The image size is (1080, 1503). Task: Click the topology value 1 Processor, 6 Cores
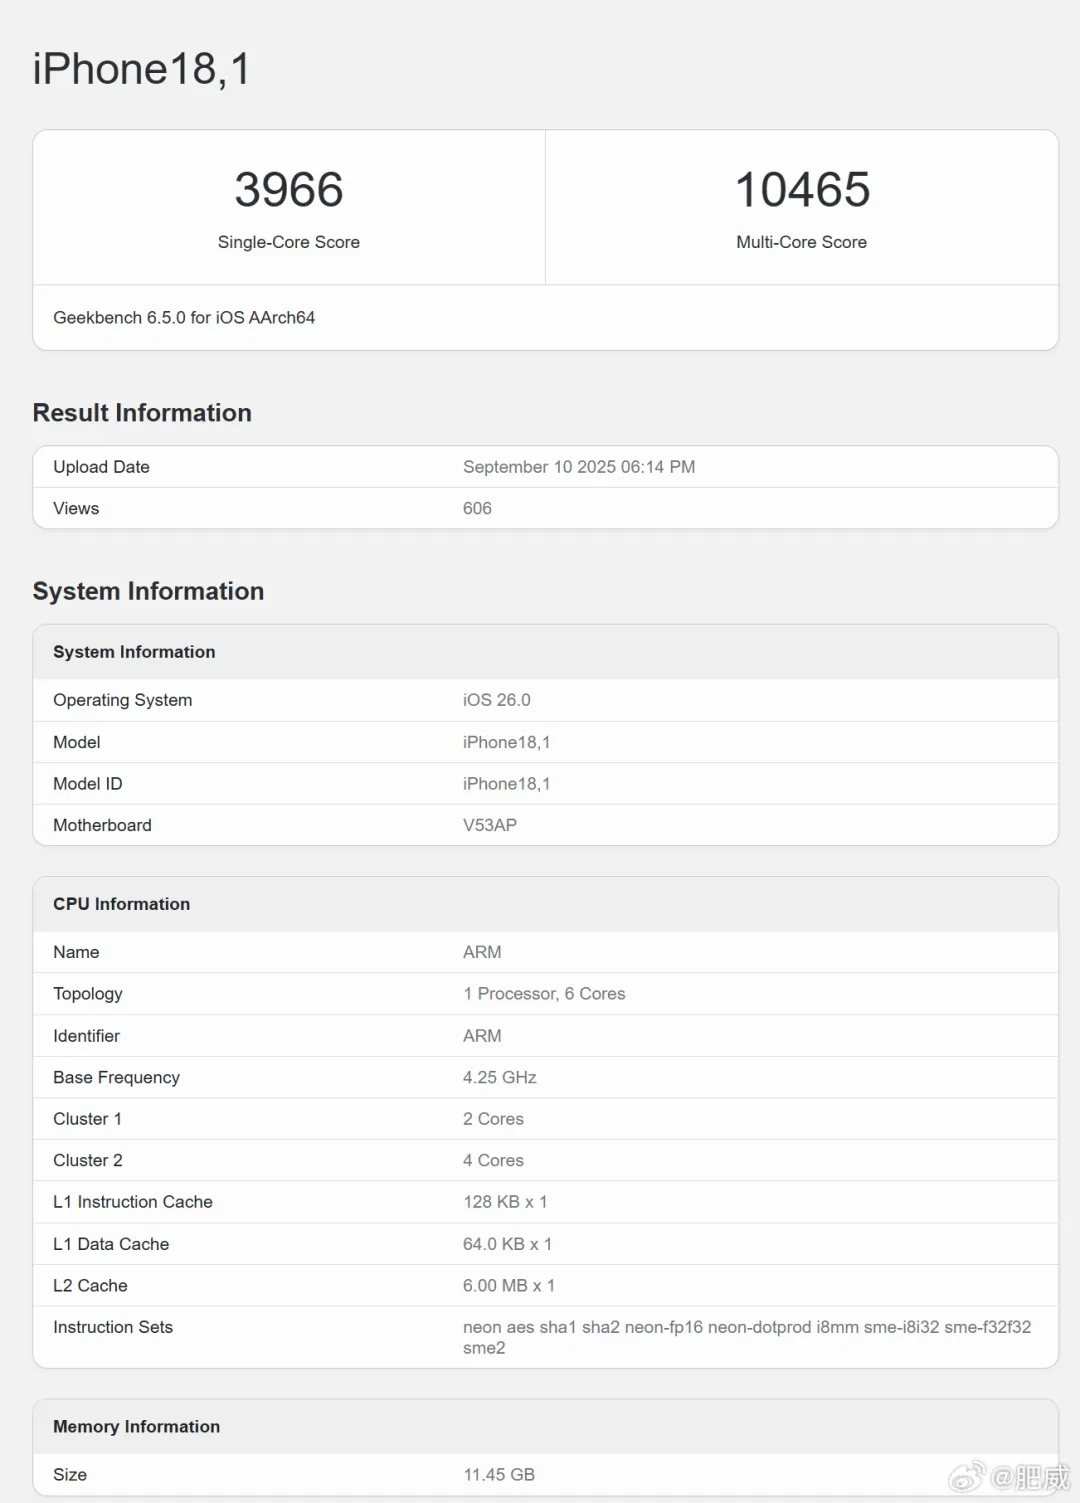point(543,994)
